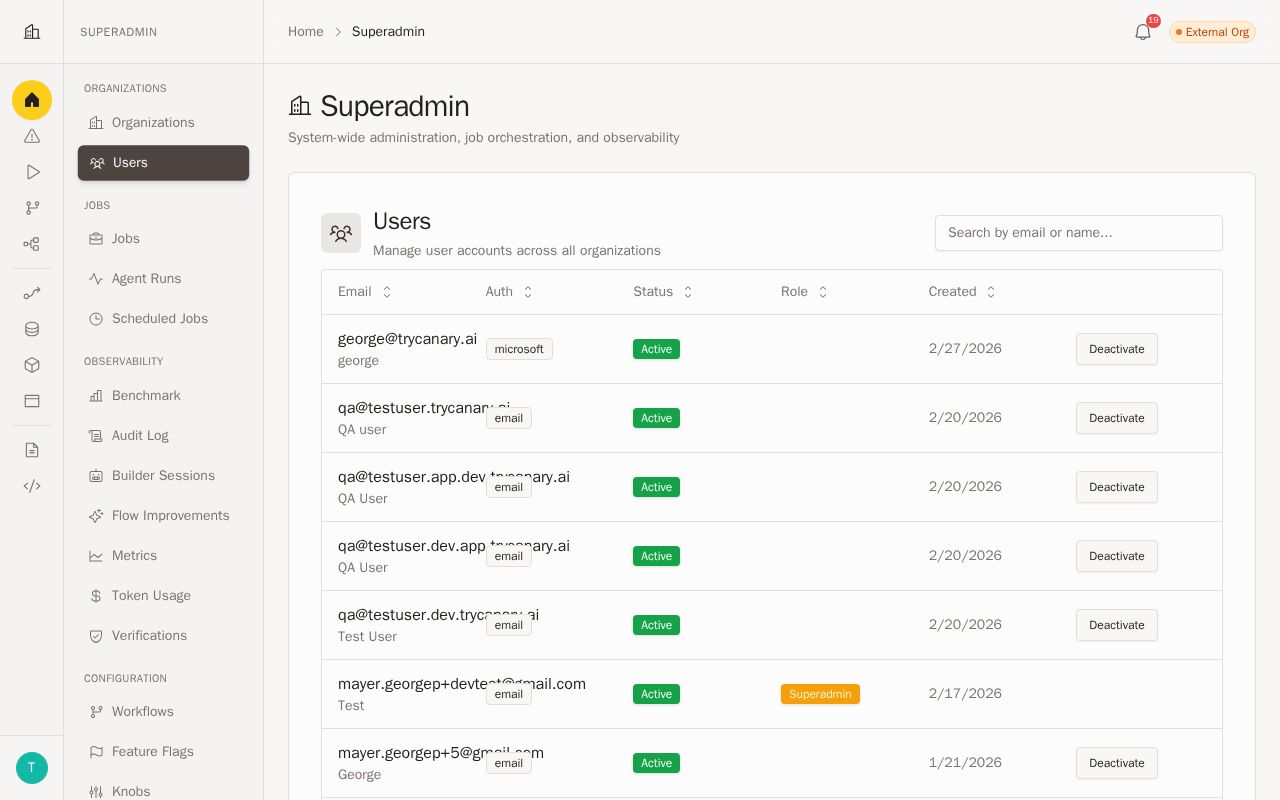The width and height of the screenshot is (1280, 800).
Task: Deactivate mayer.georgep+5 user account
Action: (1117, 763)
